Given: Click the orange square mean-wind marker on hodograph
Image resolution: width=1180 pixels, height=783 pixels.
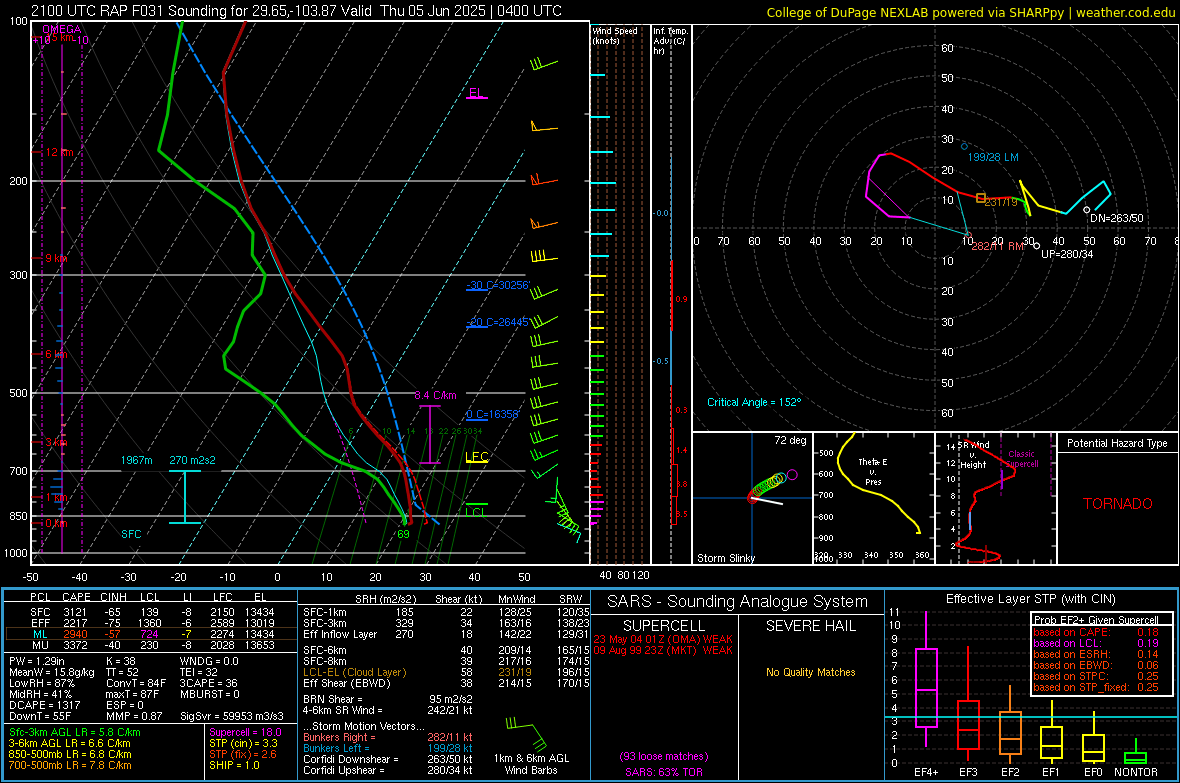Looking at the screenshot, I should pyautogui.click(x=981, y=198).
